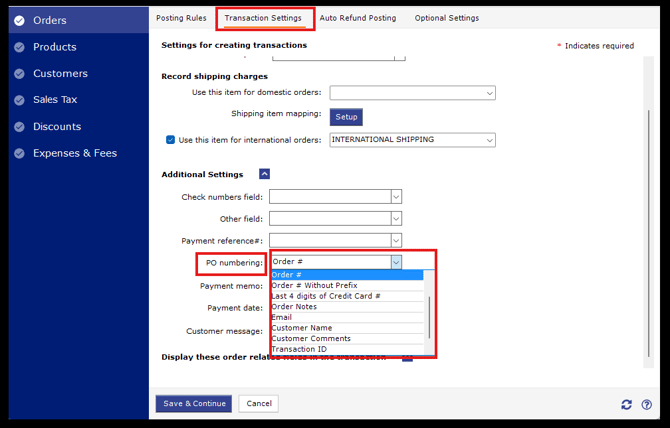Screen dimensions: 670x428
Task: Open the Payment reference# dropdown
Action: coord(396,241)
